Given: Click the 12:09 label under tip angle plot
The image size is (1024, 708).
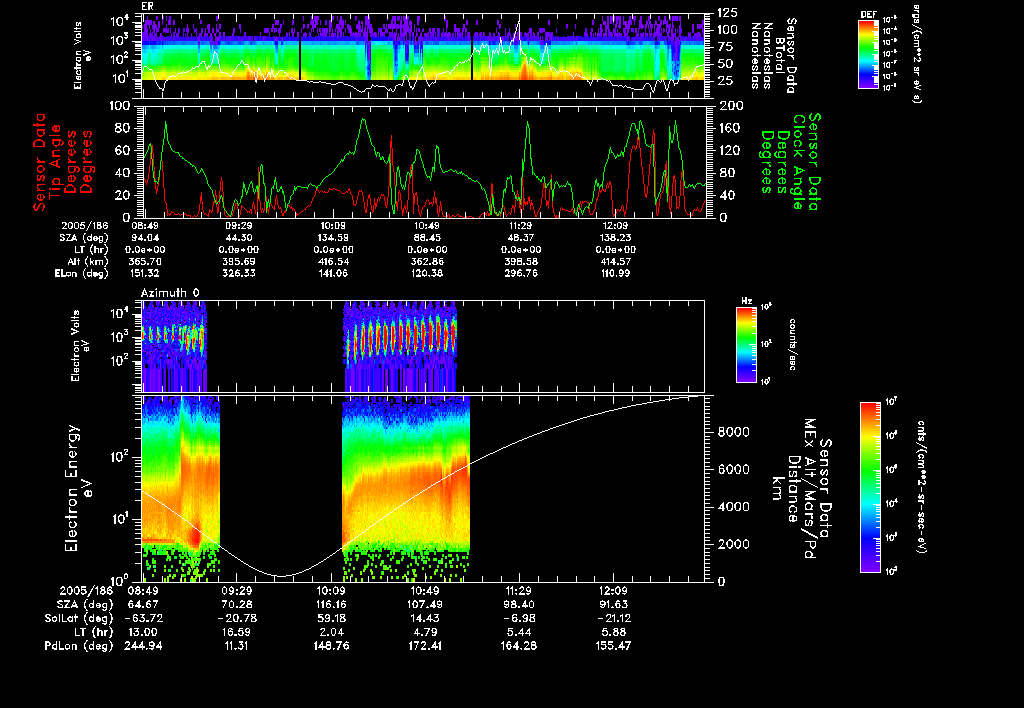Looking at the screenshot, I should pyautogui.click(x=617, y=227).
